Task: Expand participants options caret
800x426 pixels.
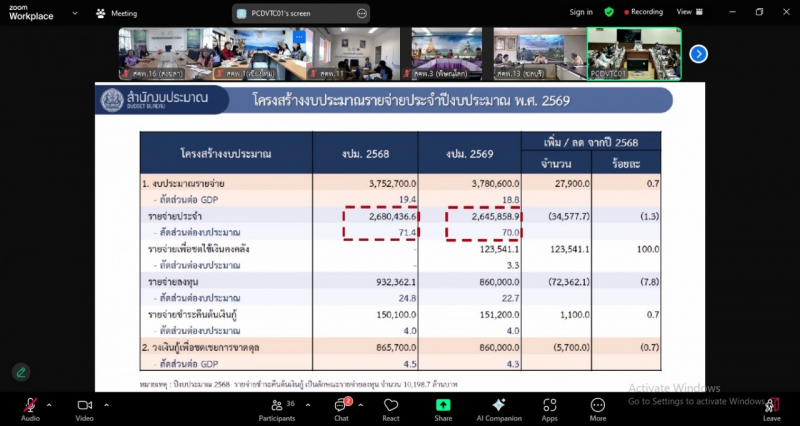Action: 308,405
